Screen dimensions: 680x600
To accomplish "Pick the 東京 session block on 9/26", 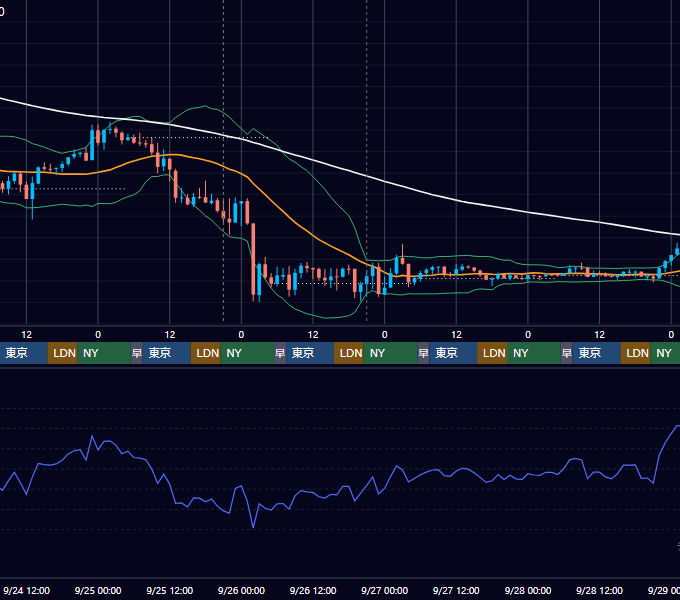I will tap(310, 353).
